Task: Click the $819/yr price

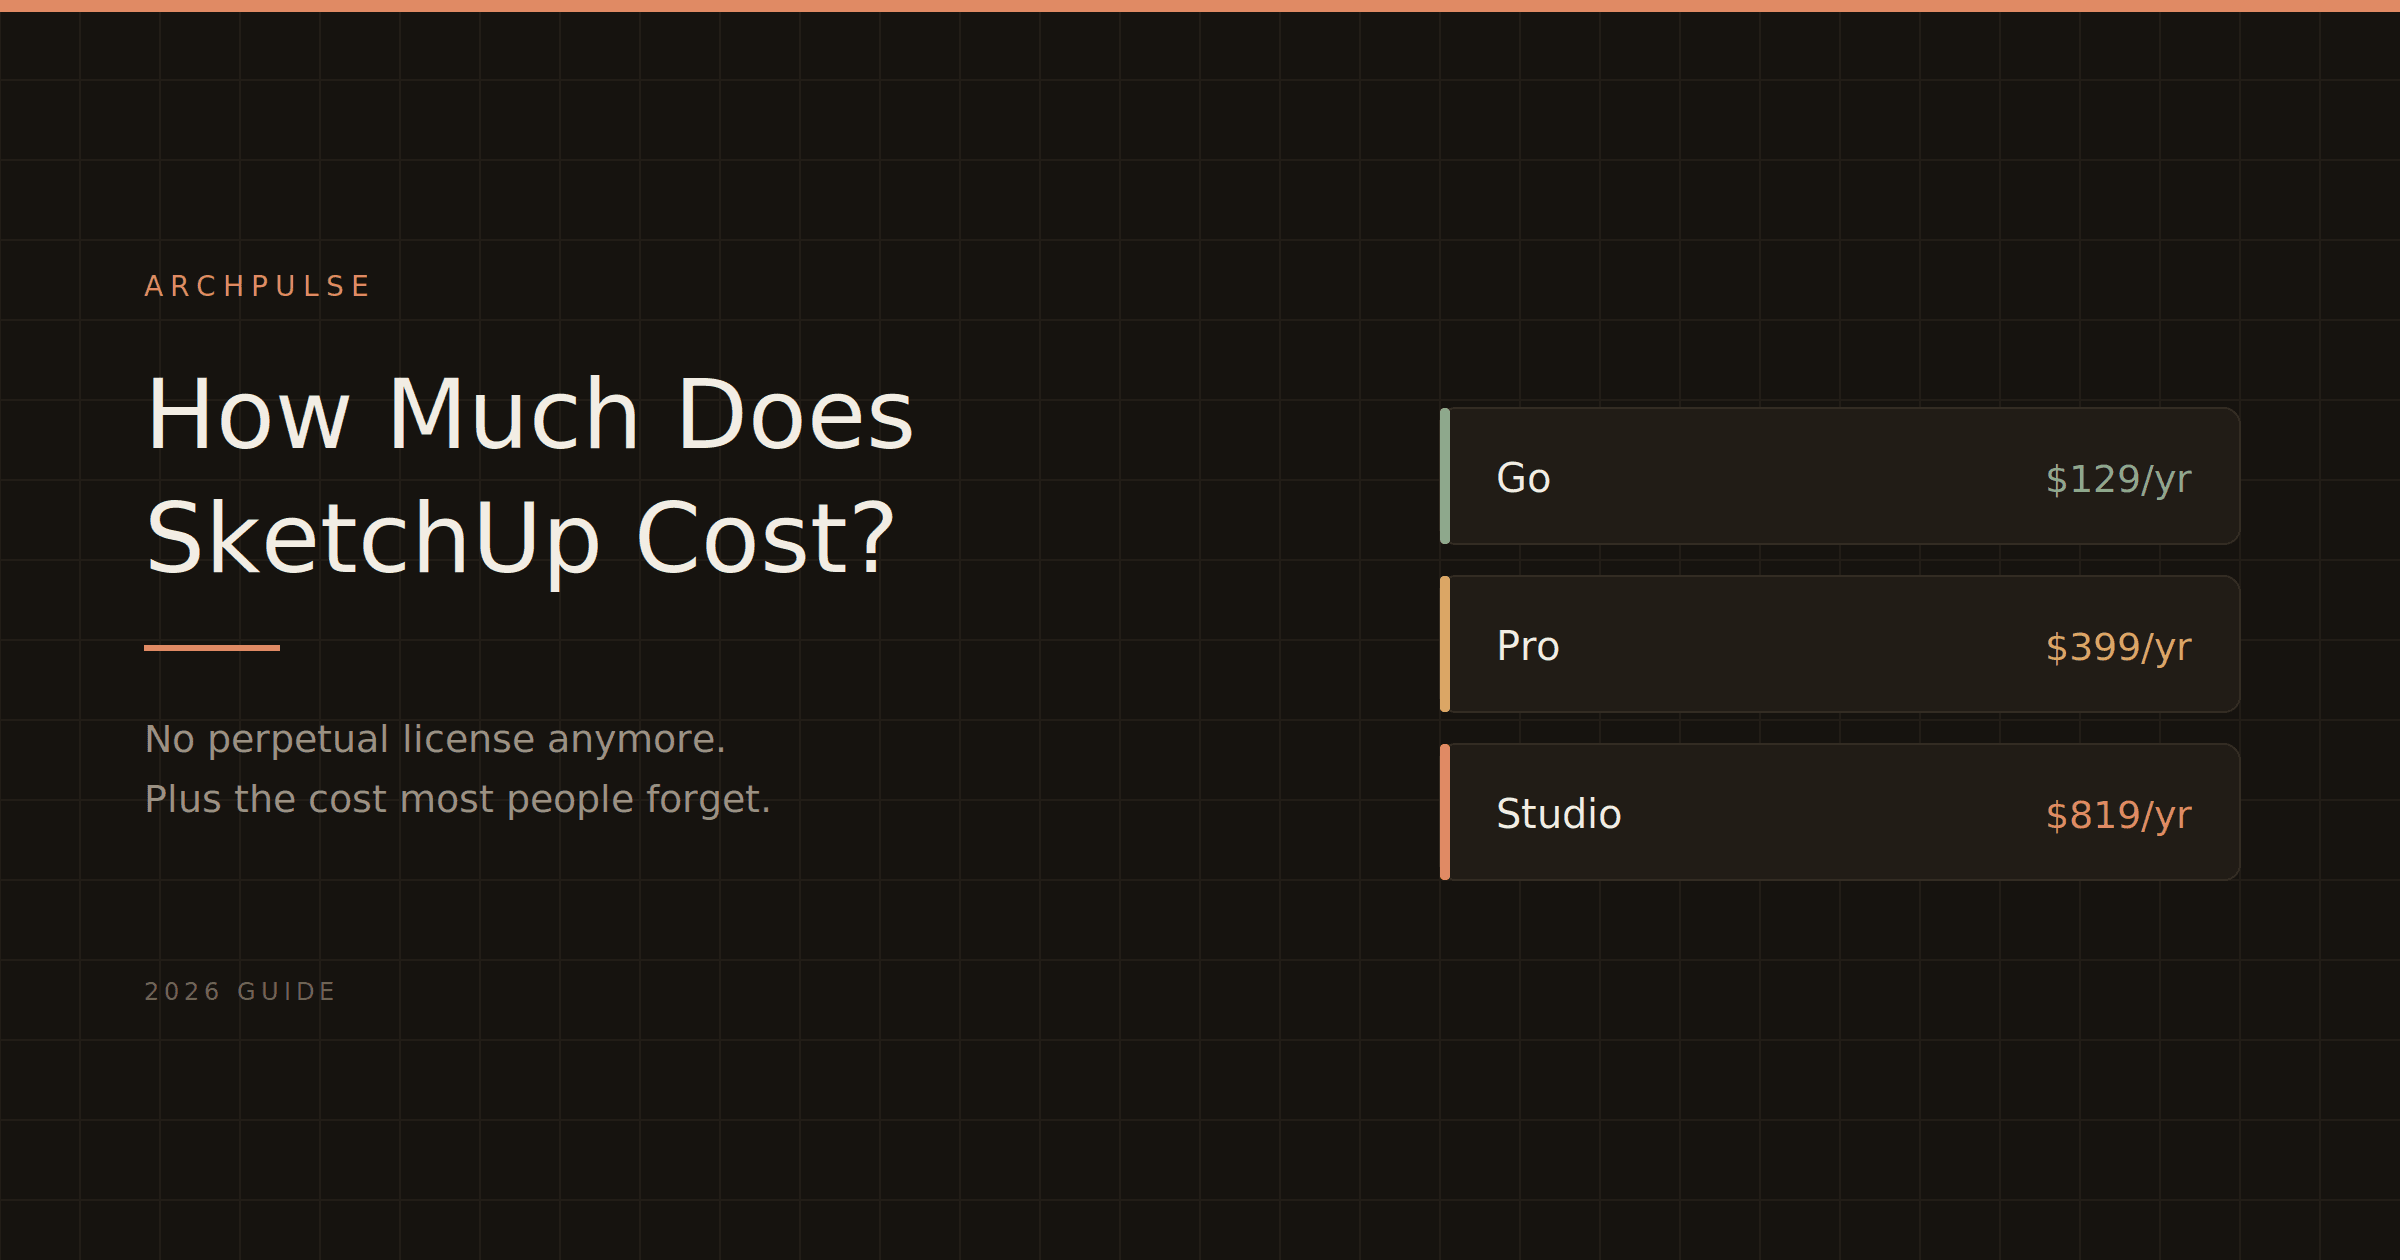Action: point(2118,815)
